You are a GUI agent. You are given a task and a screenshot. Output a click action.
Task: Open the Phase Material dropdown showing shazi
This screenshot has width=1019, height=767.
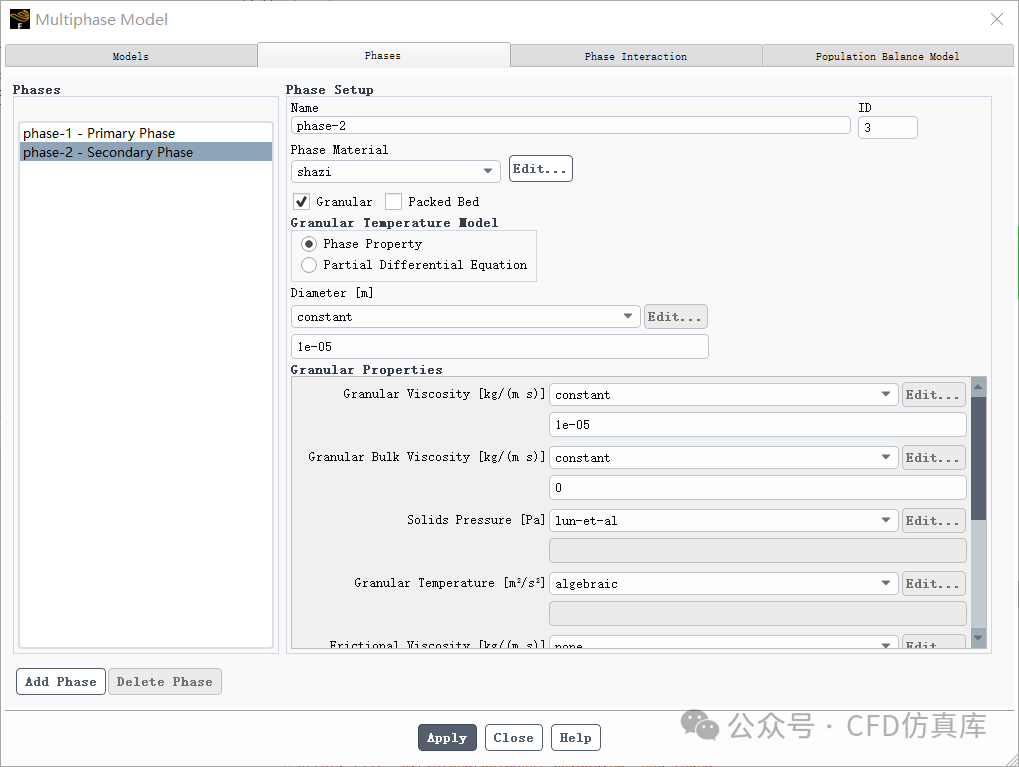coord(395,172)
